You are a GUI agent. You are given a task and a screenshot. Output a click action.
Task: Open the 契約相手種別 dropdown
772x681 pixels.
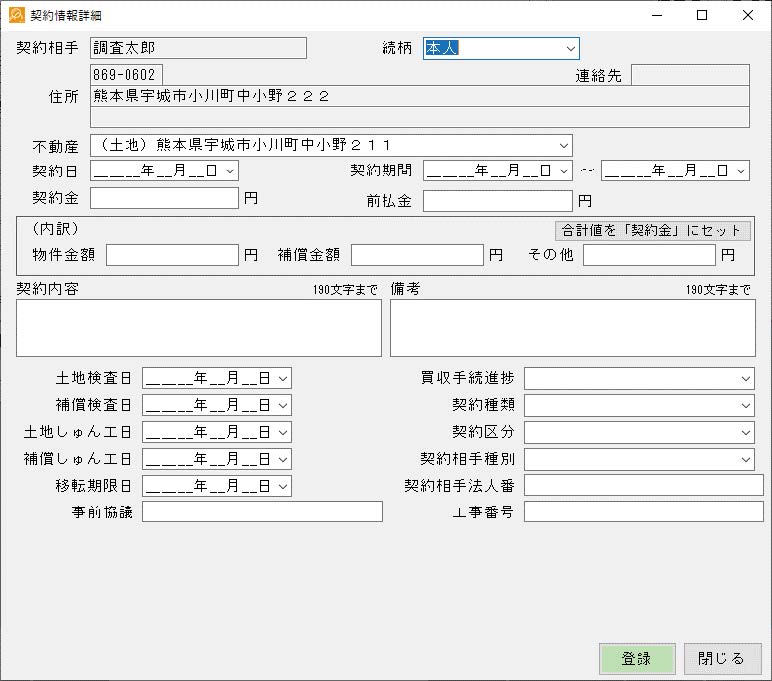point(746,459)
